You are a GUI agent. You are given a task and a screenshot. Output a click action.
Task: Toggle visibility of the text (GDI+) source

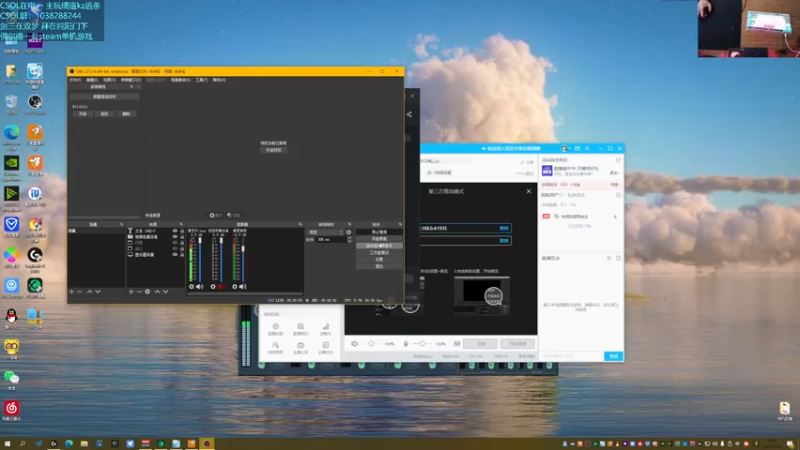point(175,231)
